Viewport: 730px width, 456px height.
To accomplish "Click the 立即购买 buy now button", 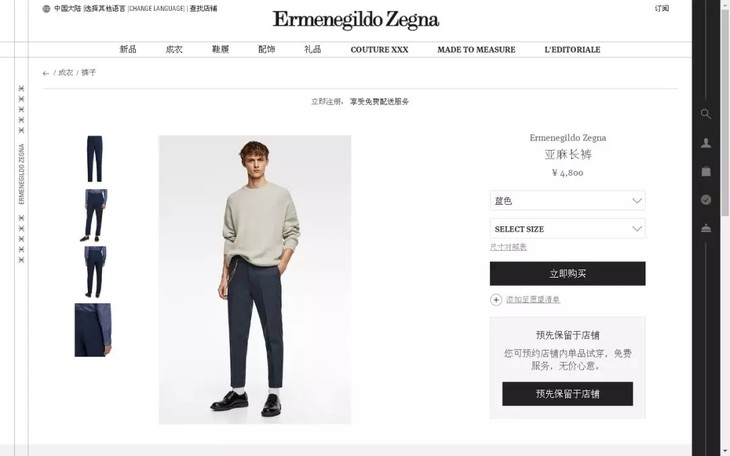I will 568,273.
